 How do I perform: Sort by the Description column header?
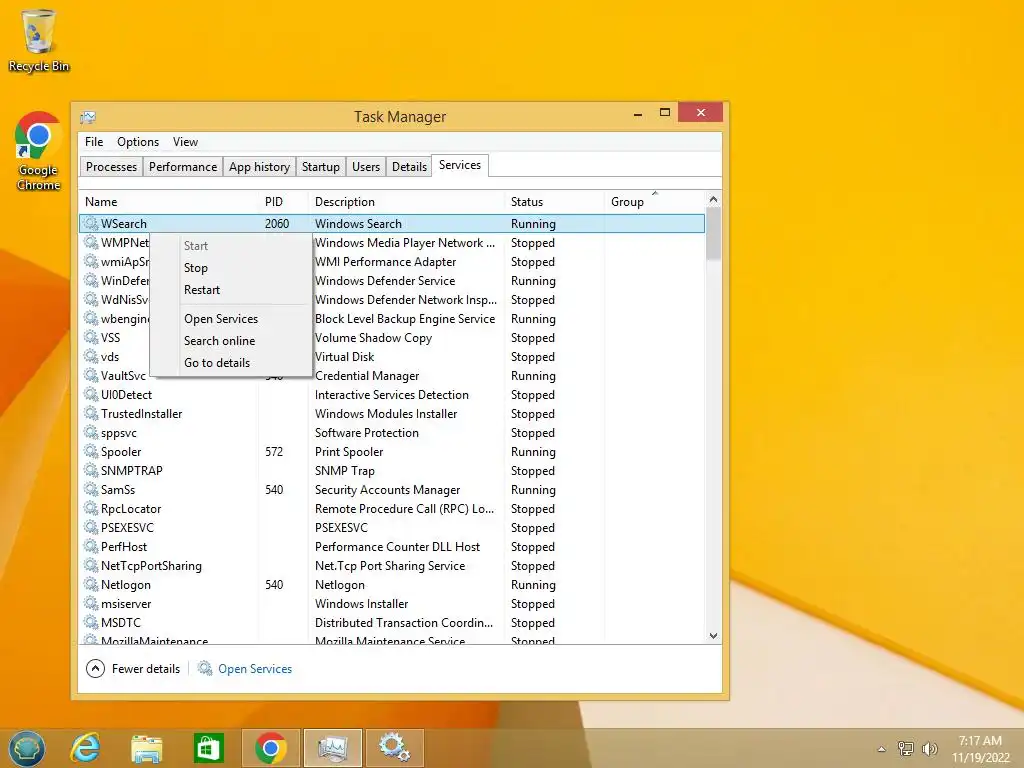tap(406, 202)
